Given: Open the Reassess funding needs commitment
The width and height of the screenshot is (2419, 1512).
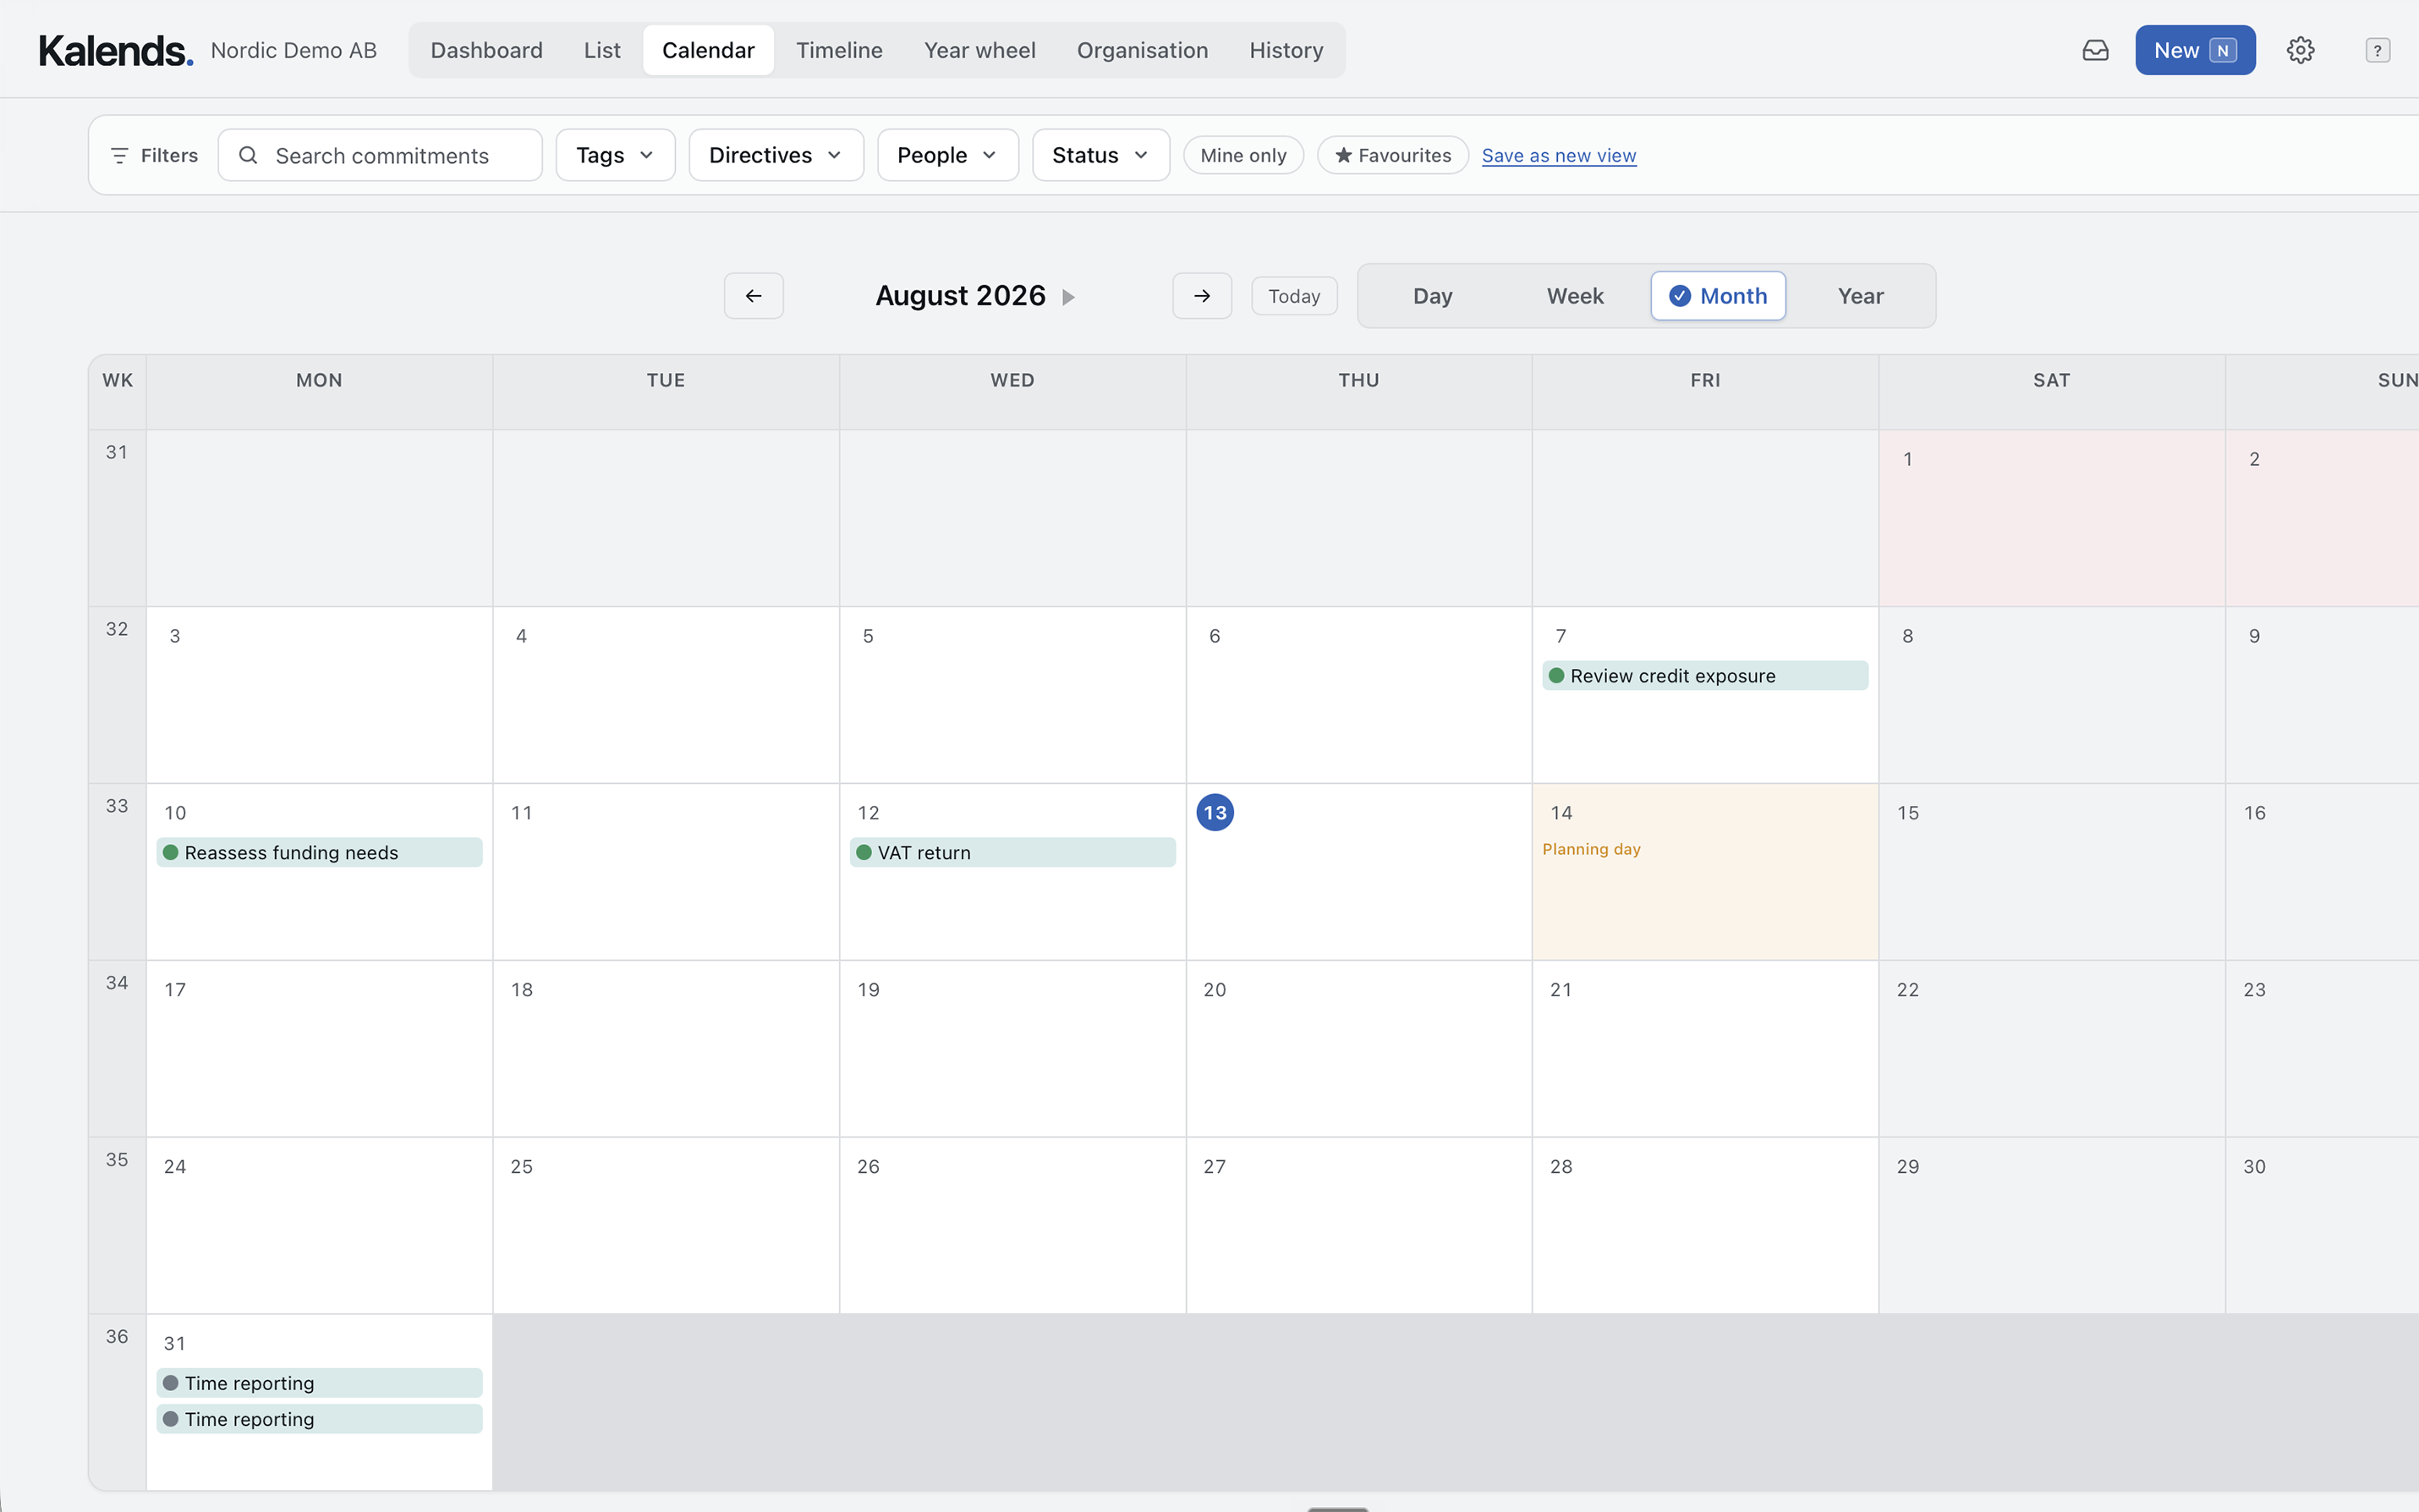Looking at the screenshot, I should click(319, 853).
